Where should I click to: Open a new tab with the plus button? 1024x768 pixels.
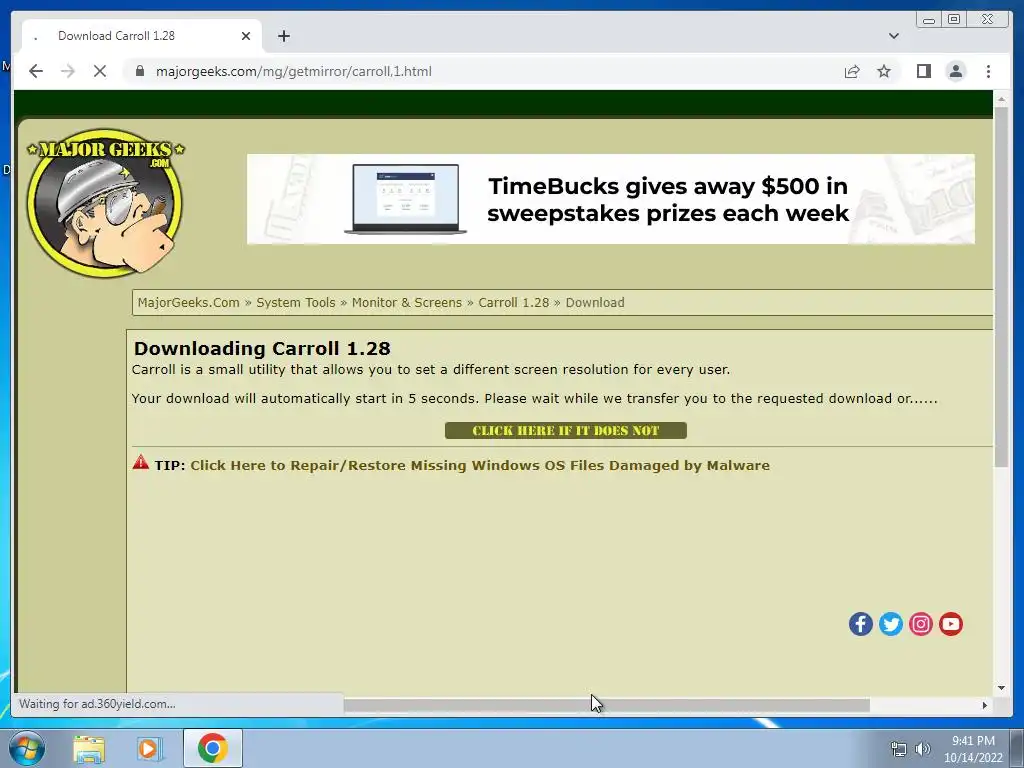(x=283, y=36)
